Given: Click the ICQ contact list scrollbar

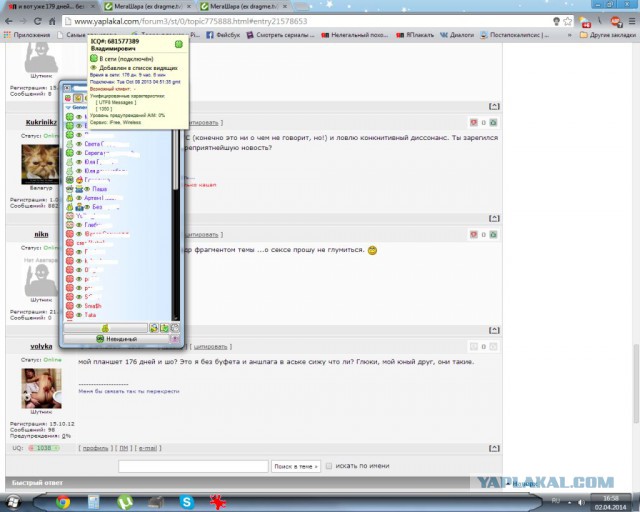Looking at the screenshot, I should [x=176, y=159].
